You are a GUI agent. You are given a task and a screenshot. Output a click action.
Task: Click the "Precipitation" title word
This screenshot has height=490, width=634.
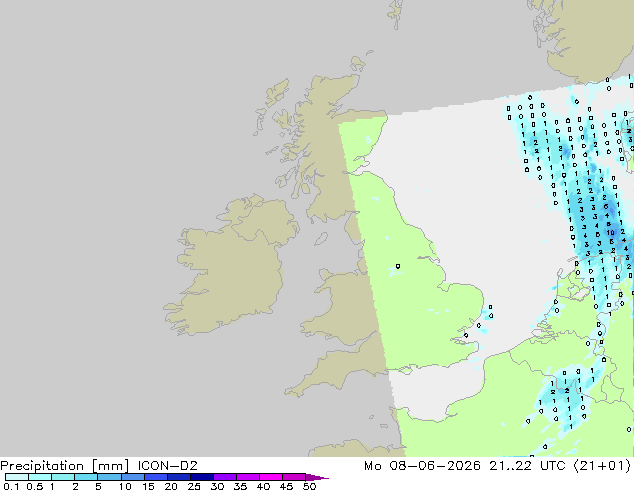(42, 466)
